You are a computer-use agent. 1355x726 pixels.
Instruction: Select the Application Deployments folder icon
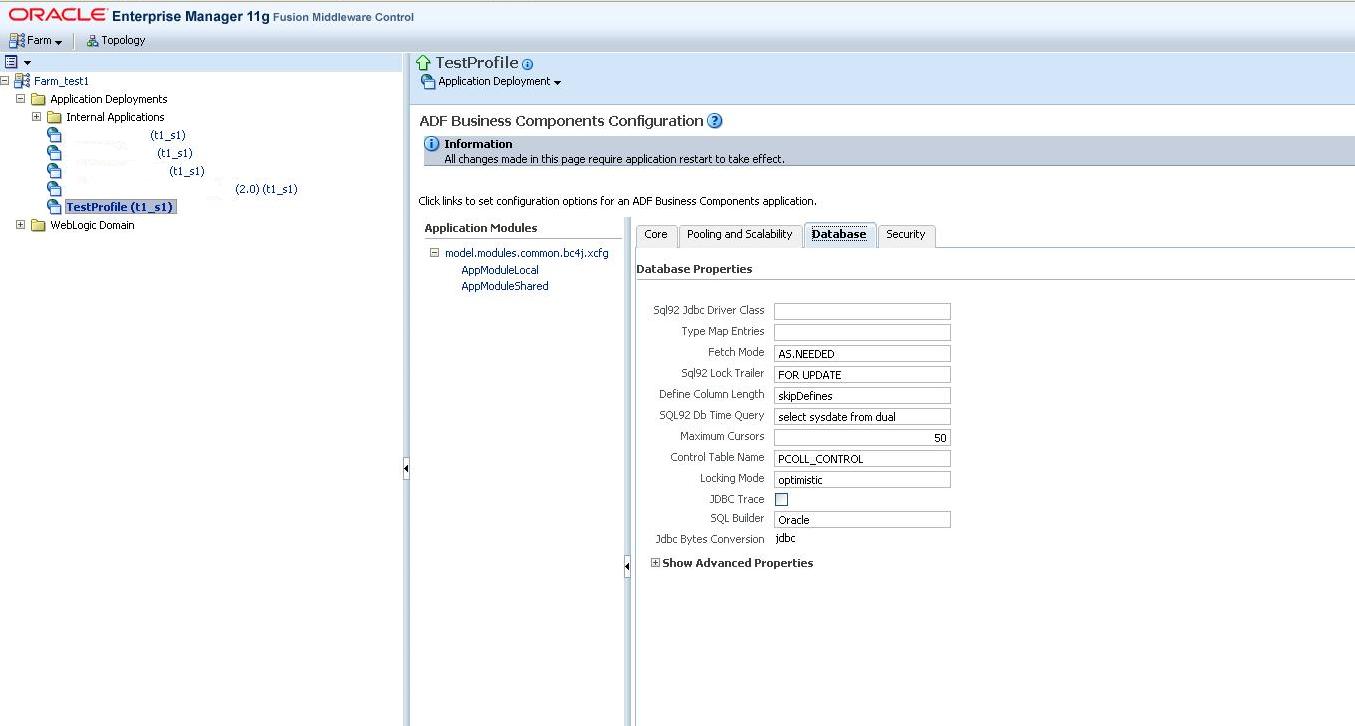[x=39, y=99]
